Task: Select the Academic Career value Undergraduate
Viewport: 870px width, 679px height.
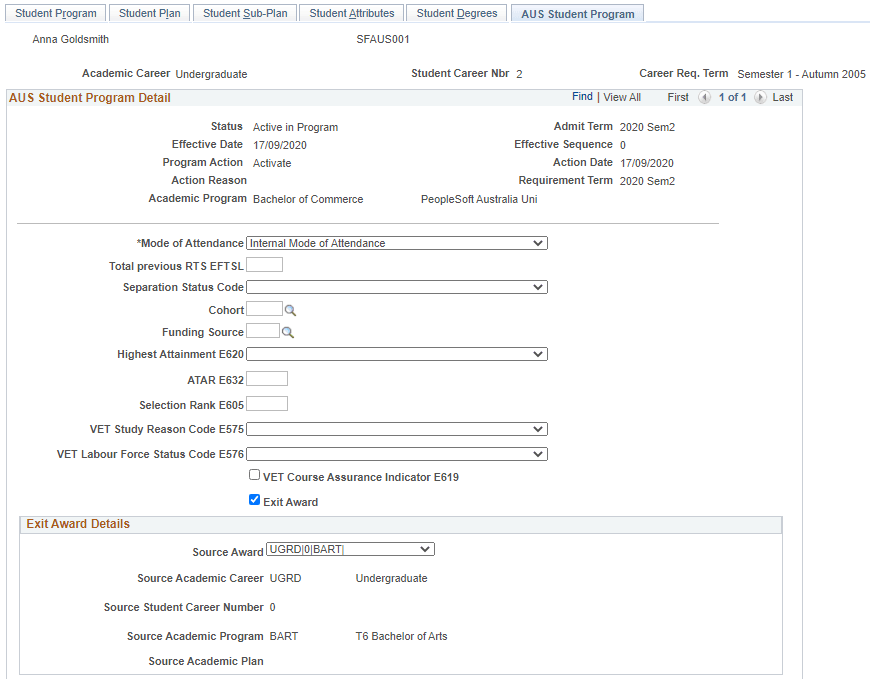Action: (211, 74)
